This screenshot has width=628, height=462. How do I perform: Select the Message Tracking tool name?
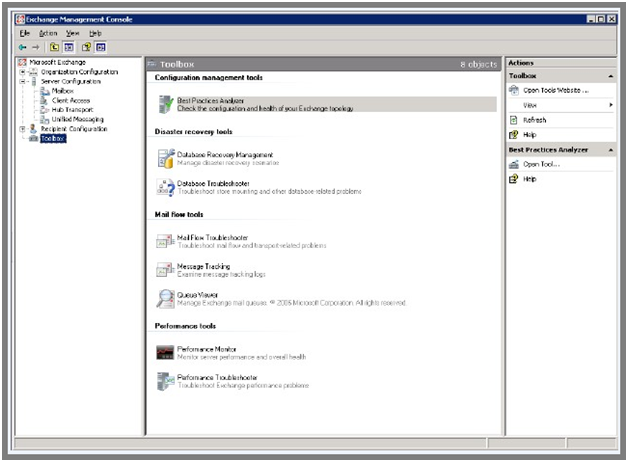click(203, 266)
